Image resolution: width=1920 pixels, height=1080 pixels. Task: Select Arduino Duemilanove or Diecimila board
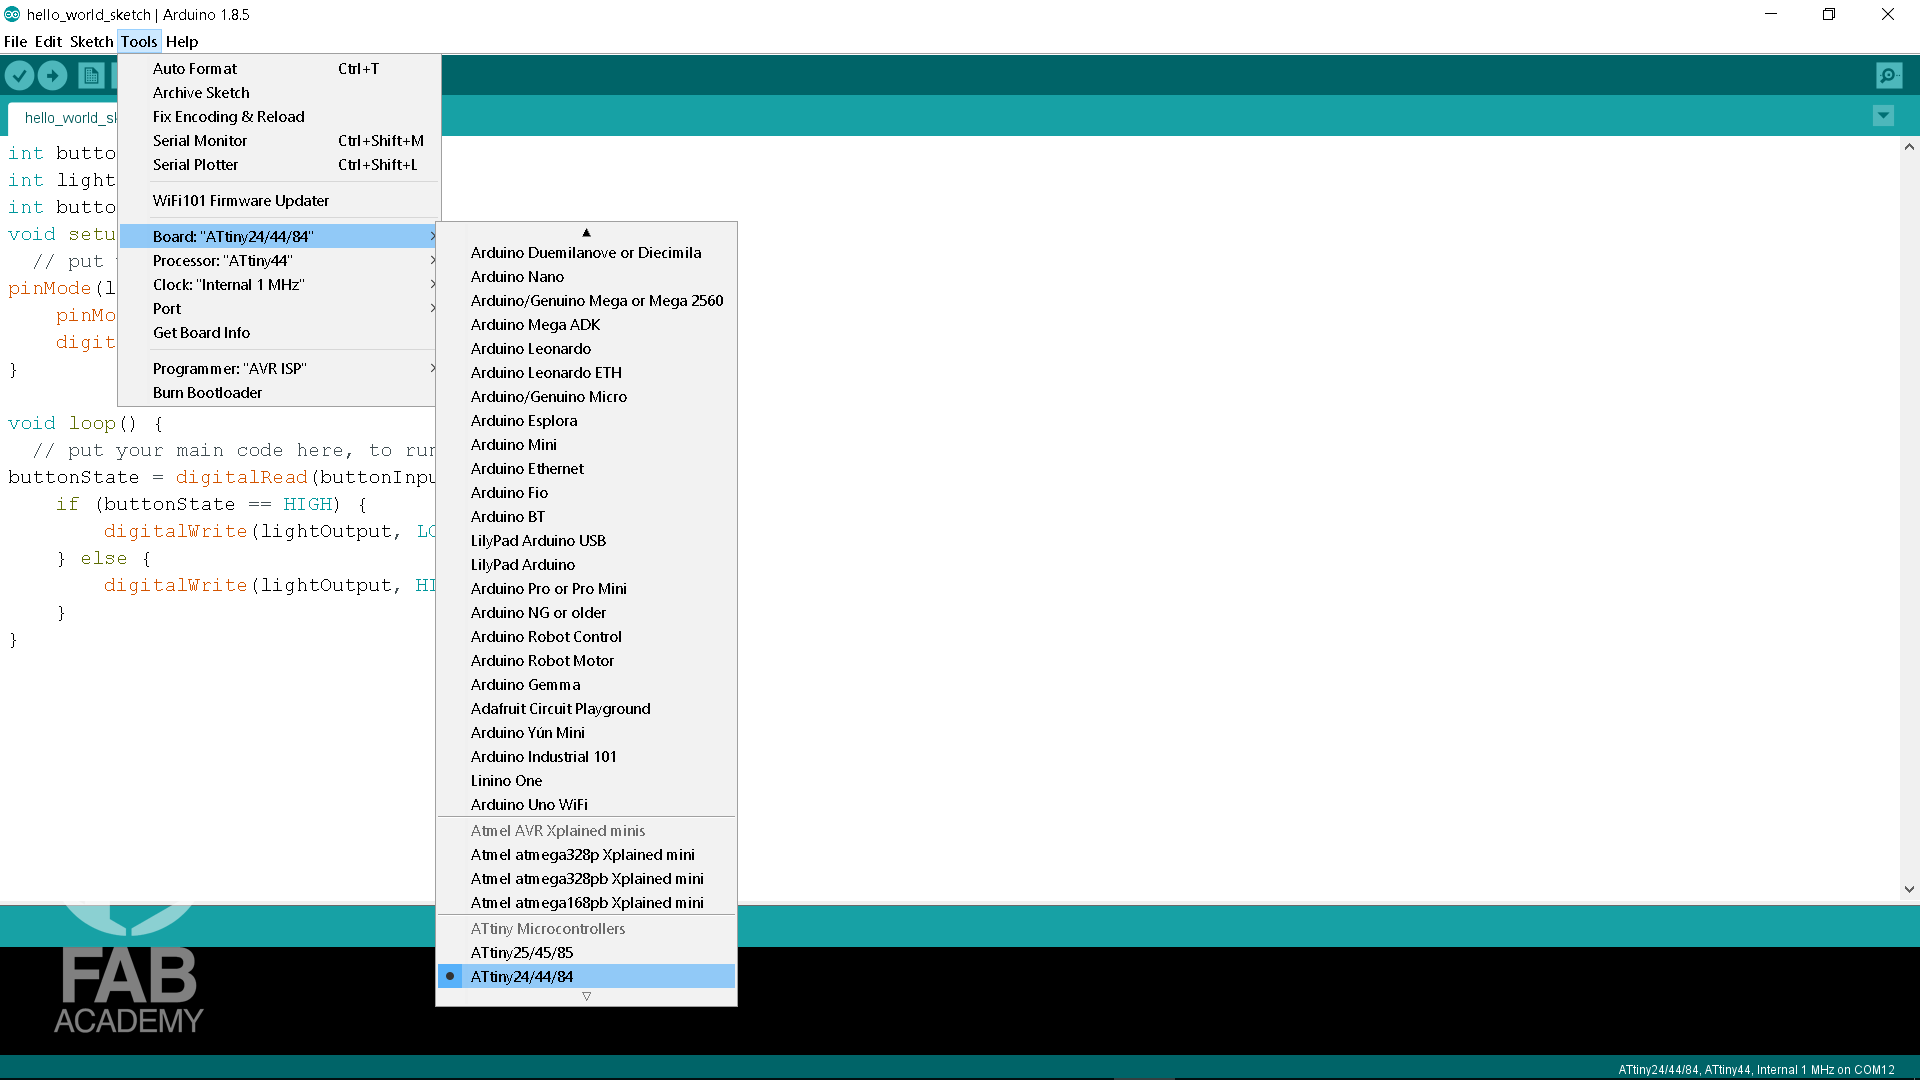tap(586, 253)
